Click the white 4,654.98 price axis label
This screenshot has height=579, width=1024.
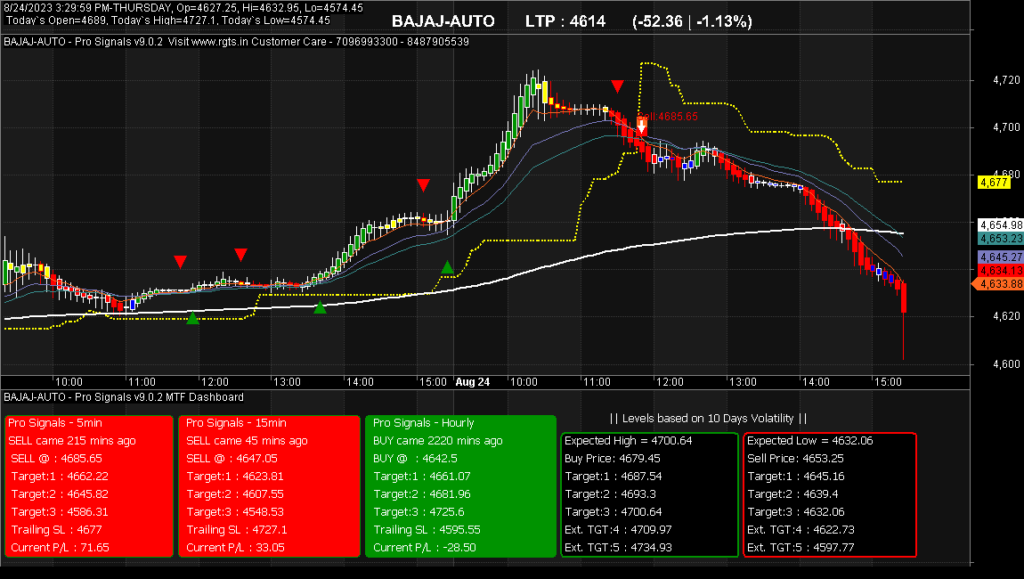(1000, 224)
